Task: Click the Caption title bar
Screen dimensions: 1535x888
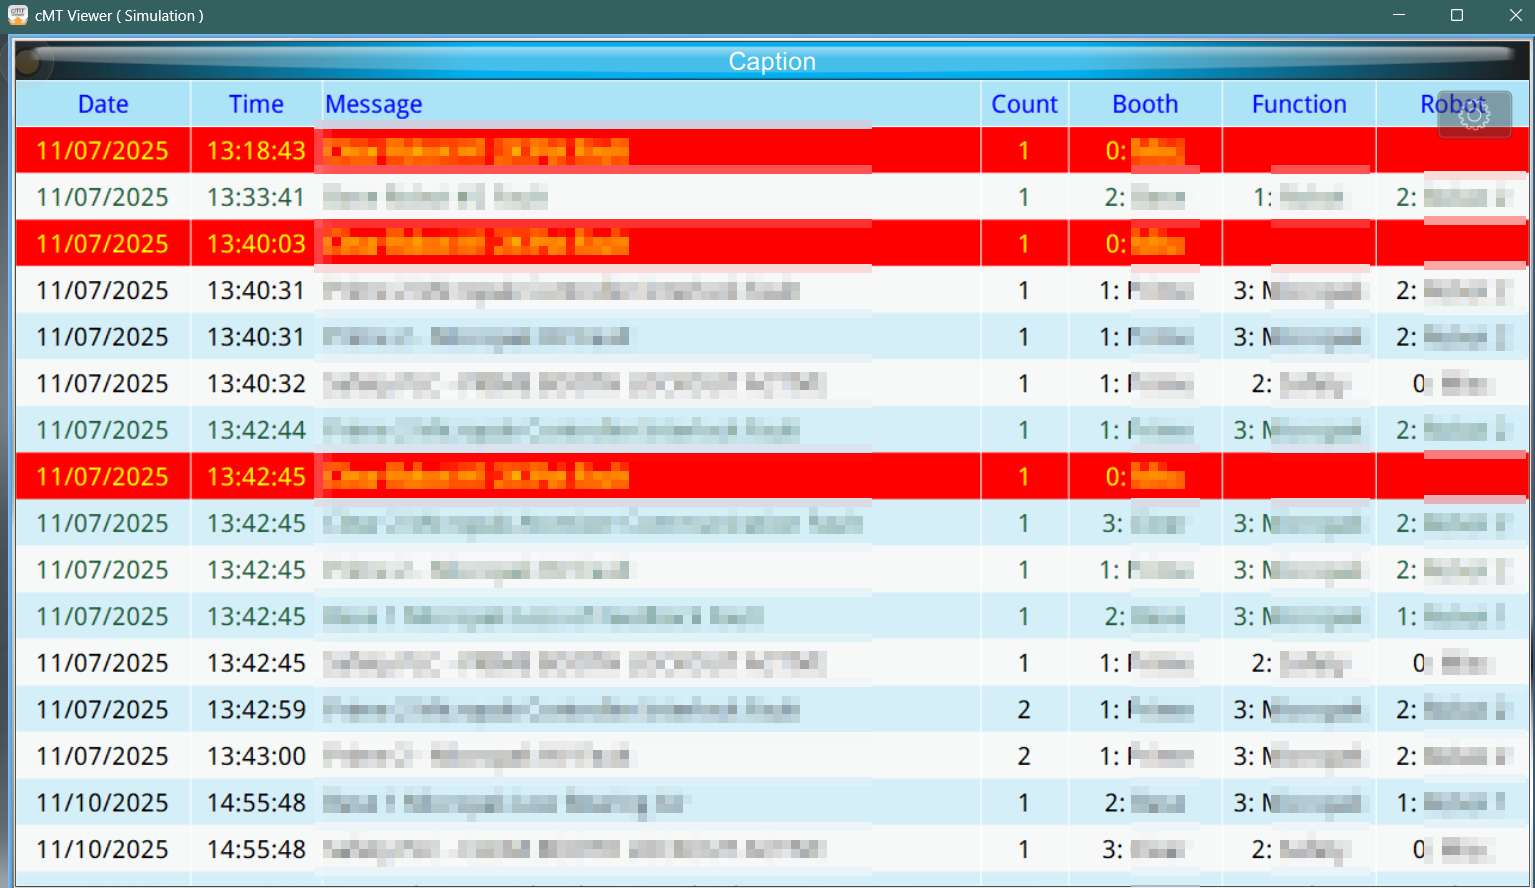Action: point(771,62)
